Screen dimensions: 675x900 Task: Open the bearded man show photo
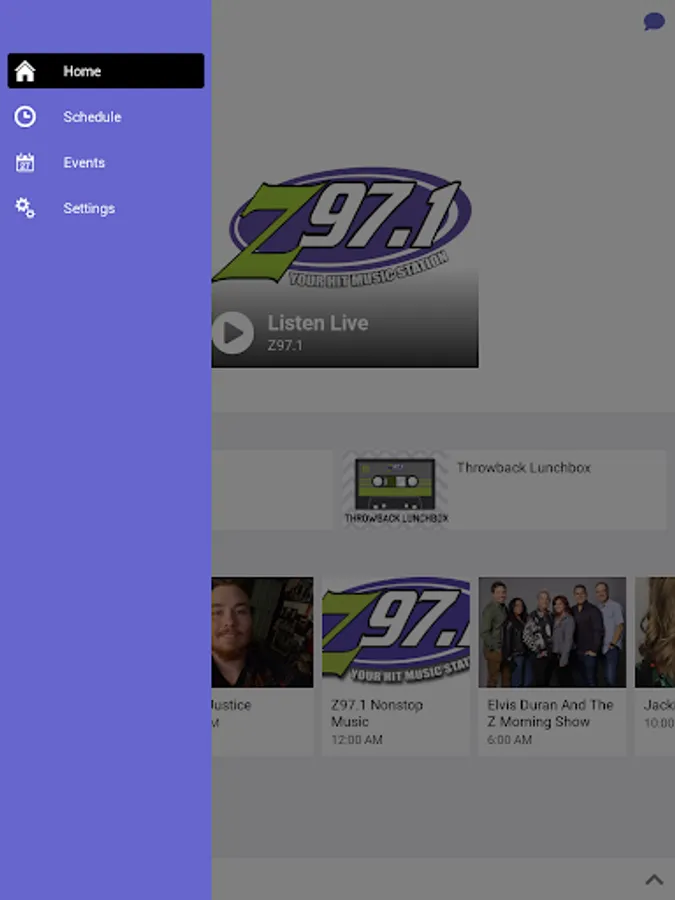(x=262, y=632)
